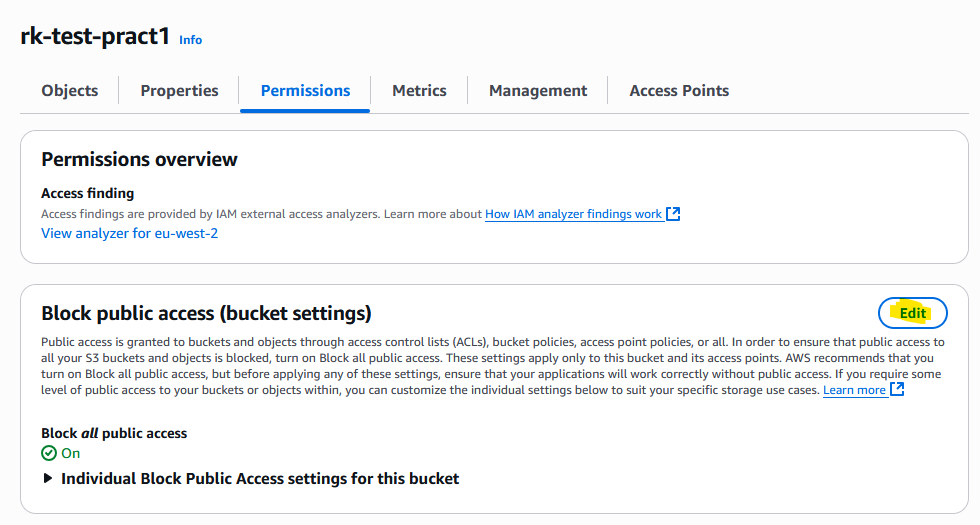
Task: Switch to the Objects tab
Action: [70, 90]
